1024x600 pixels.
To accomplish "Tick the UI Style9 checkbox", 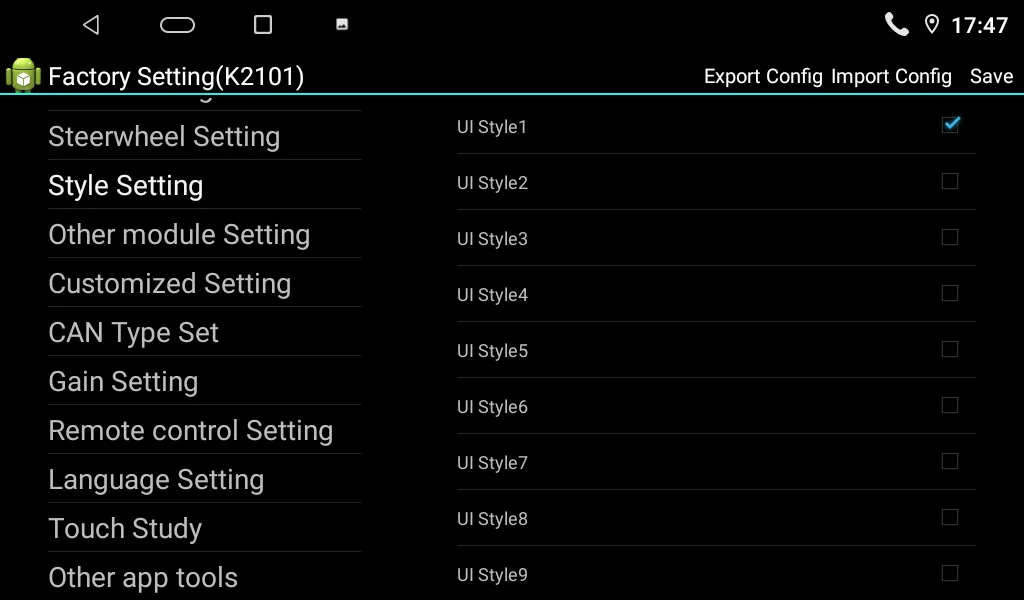I will tap(950, 573).
